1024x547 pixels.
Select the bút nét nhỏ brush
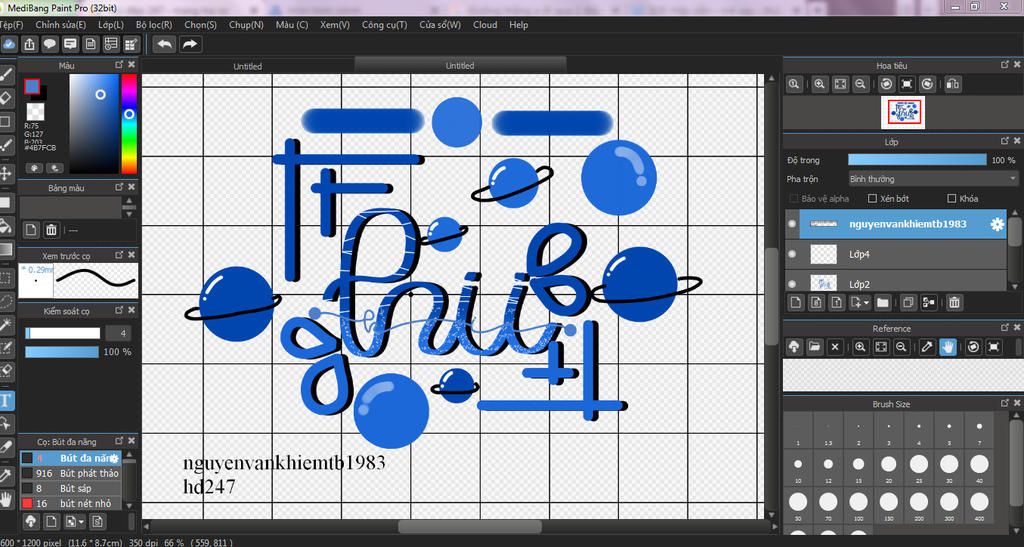(72, 503)
